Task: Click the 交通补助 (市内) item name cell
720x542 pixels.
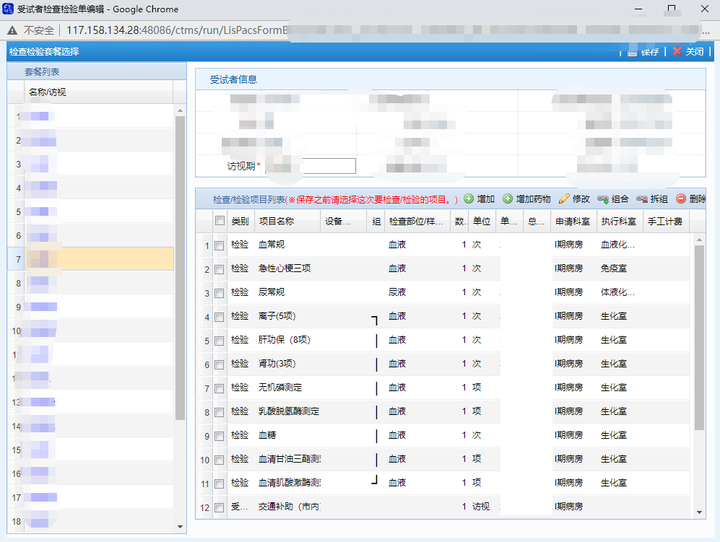Action: click(289, 507)
